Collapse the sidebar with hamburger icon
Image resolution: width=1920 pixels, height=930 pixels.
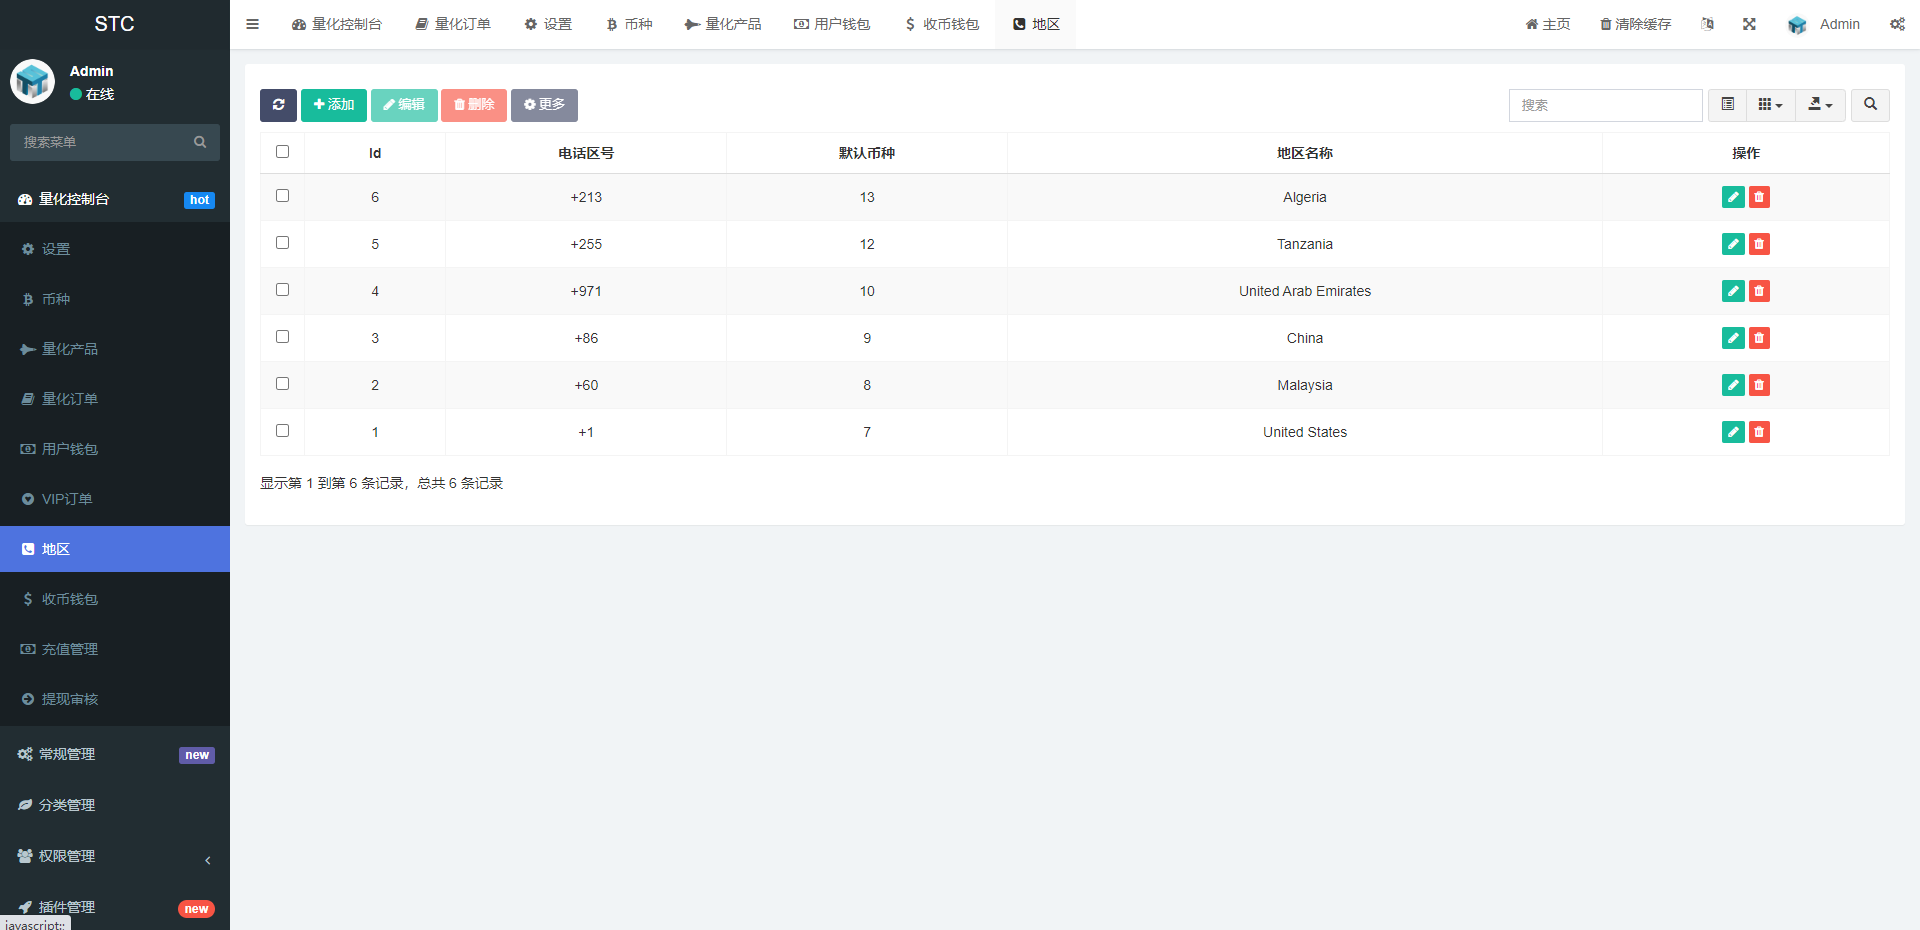[253, 24]
